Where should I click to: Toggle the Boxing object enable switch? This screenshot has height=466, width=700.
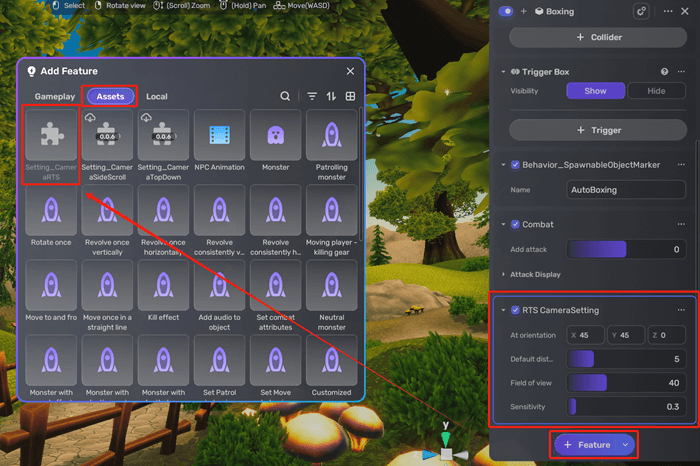506,11
